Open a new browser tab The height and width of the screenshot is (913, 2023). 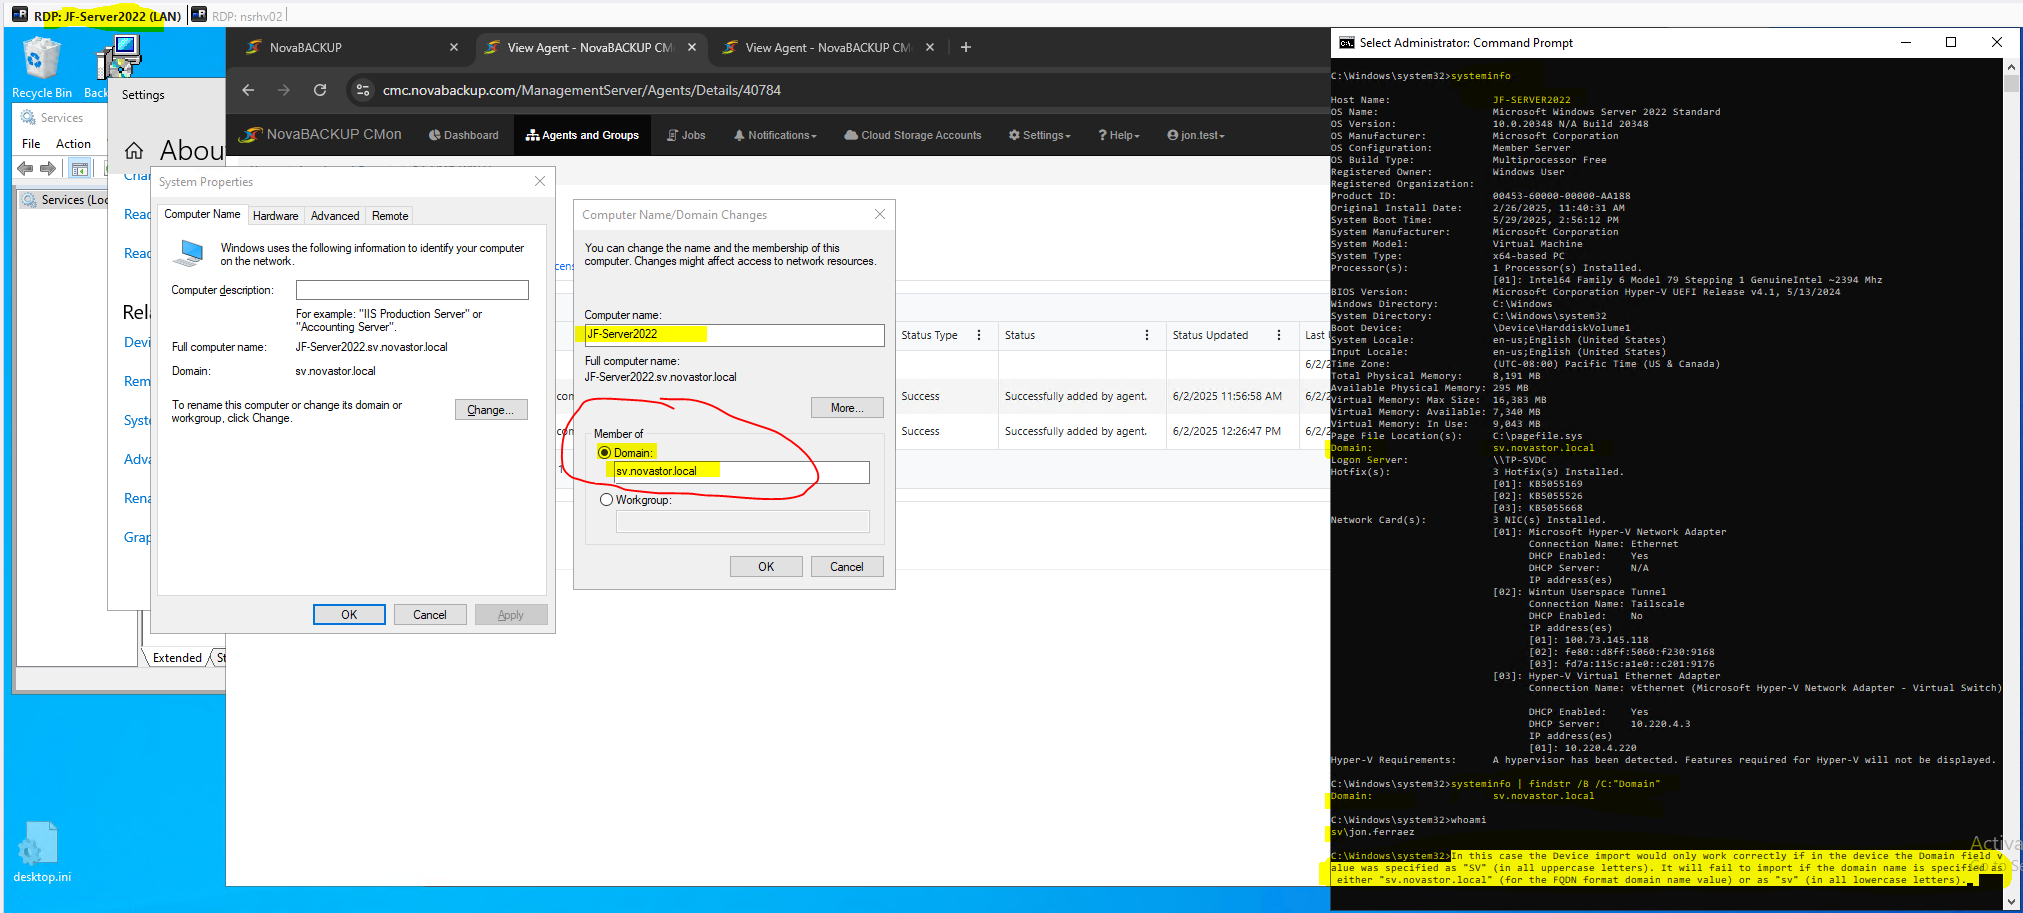point(966,47)
